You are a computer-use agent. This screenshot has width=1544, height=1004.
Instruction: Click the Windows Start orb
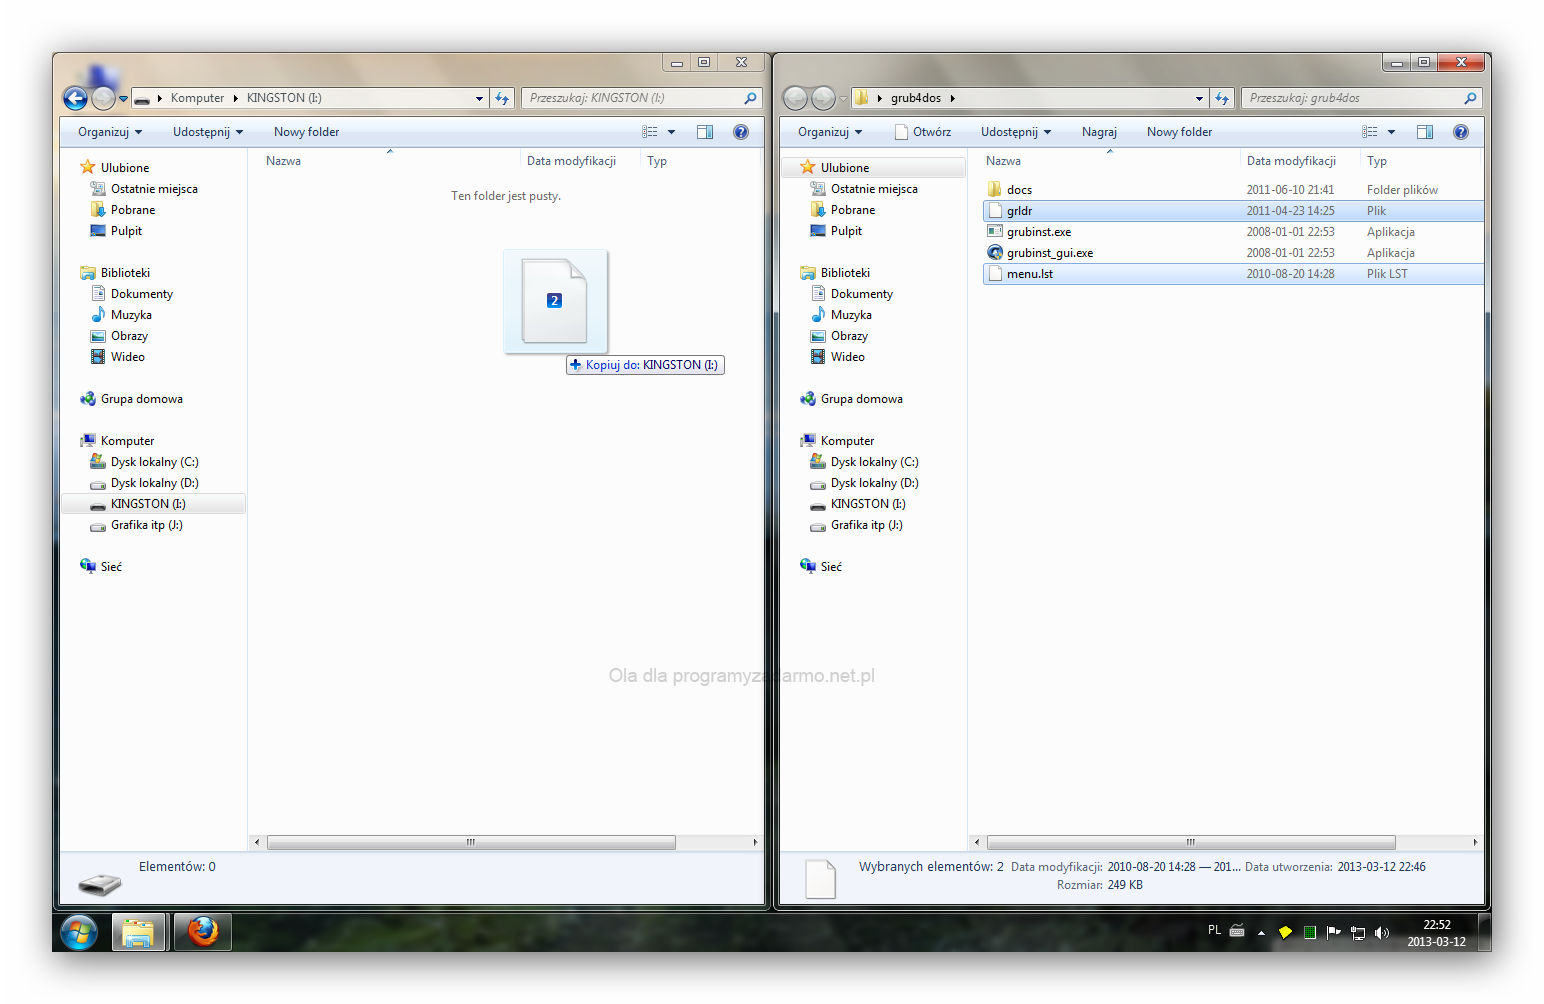tap(79, 932)
